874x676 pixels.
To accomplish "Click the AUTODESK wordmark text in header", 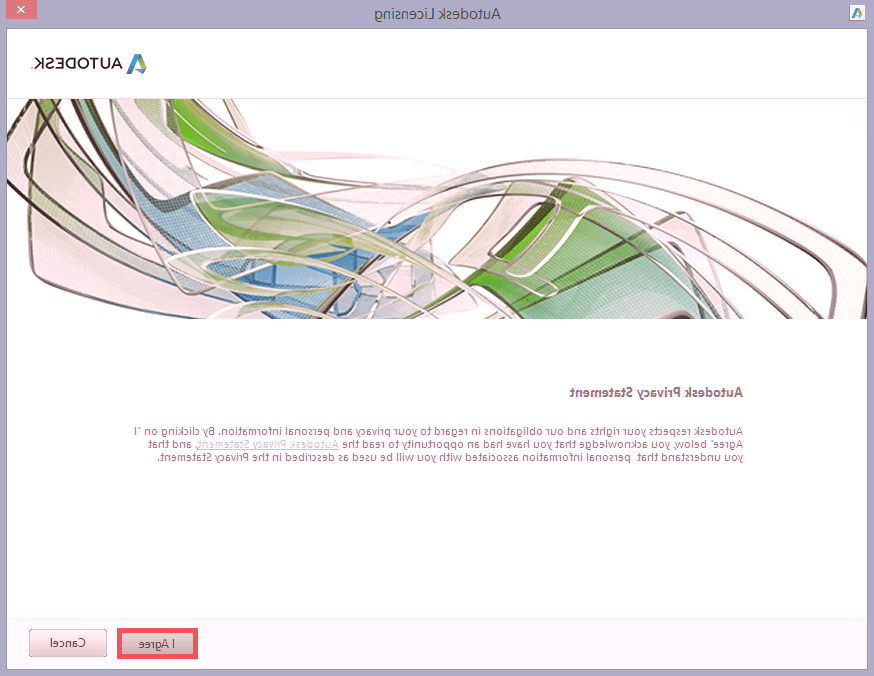I will coord(78,64).
